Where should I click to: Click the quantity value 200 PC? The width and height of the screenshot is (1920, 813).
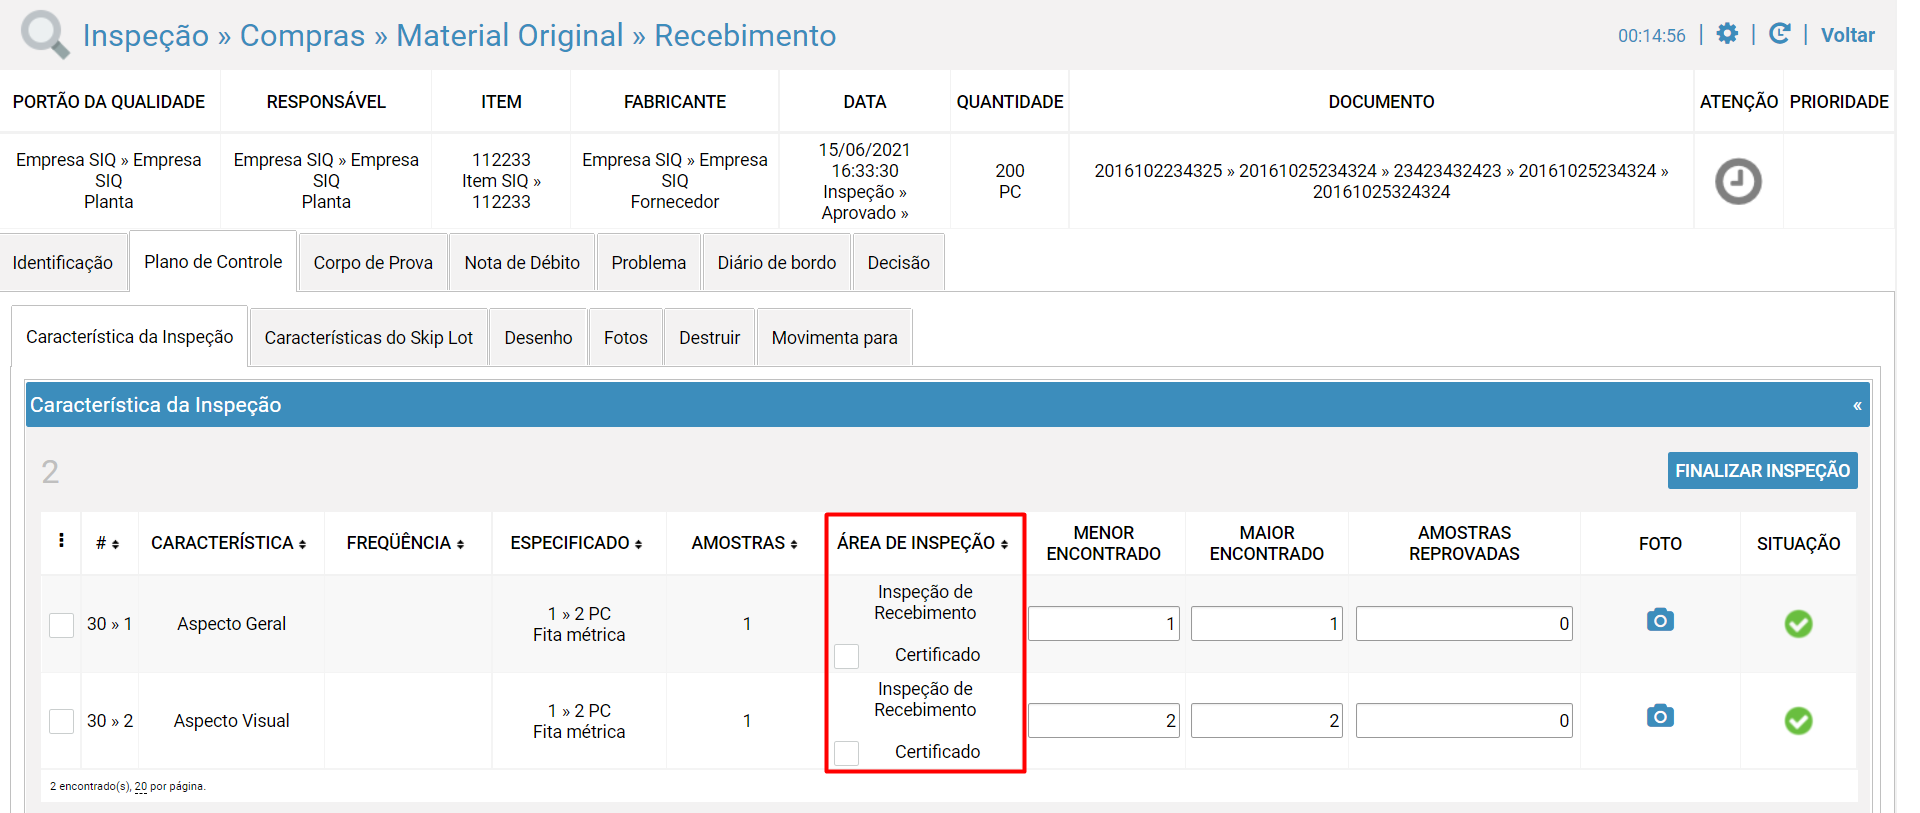tap(1010, 181)
